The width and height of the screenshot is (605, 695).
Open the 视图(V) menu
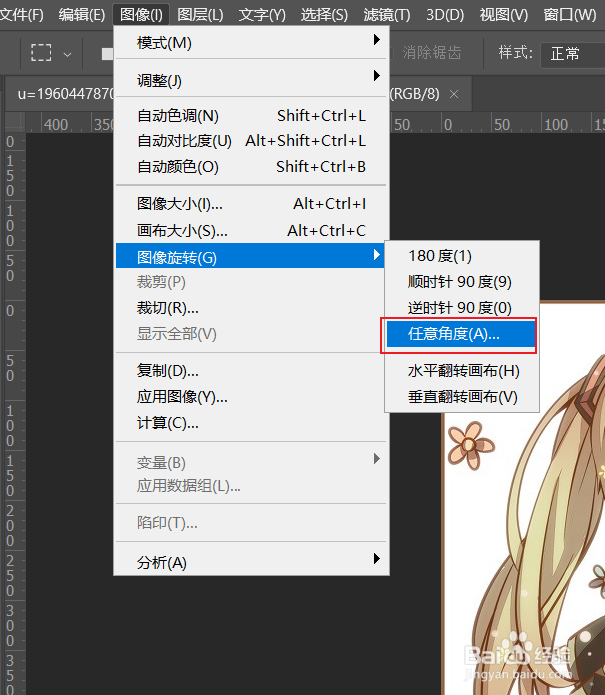[x=504, y=15]
